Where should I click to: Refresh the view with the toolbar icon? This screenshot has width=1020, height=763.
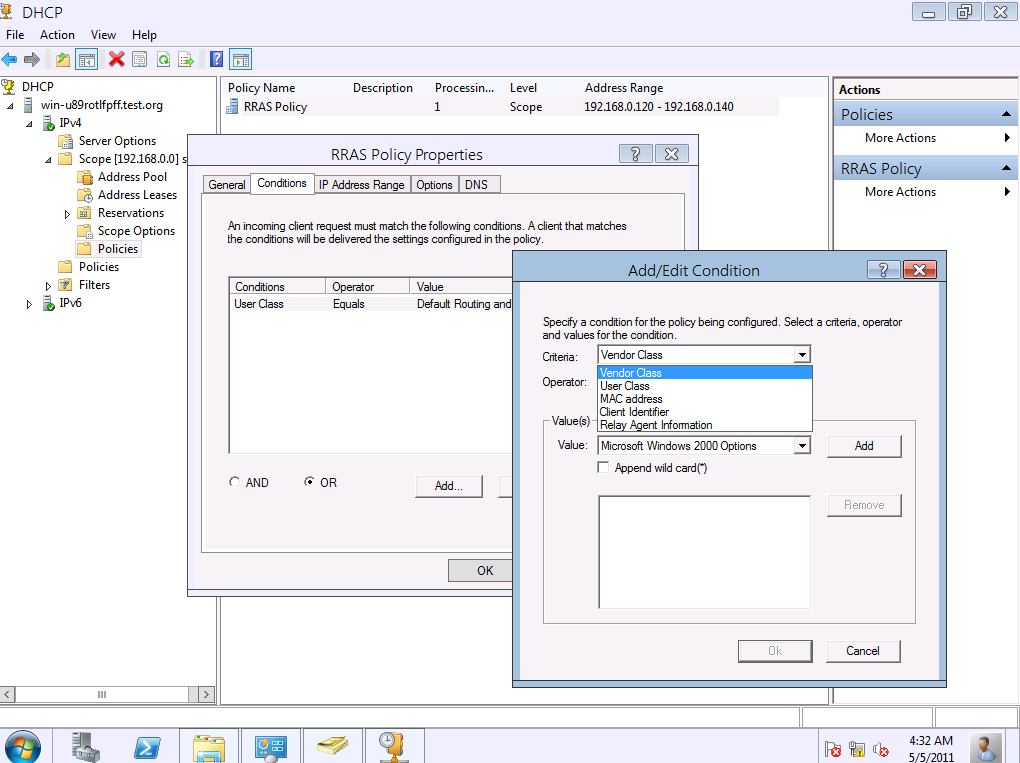click(x=163, y=60)
